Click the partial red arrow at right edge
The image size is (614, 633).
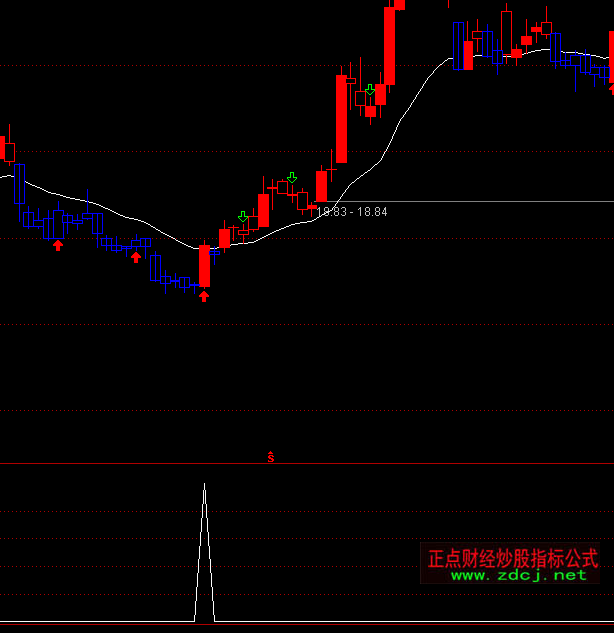click(611, 90)
